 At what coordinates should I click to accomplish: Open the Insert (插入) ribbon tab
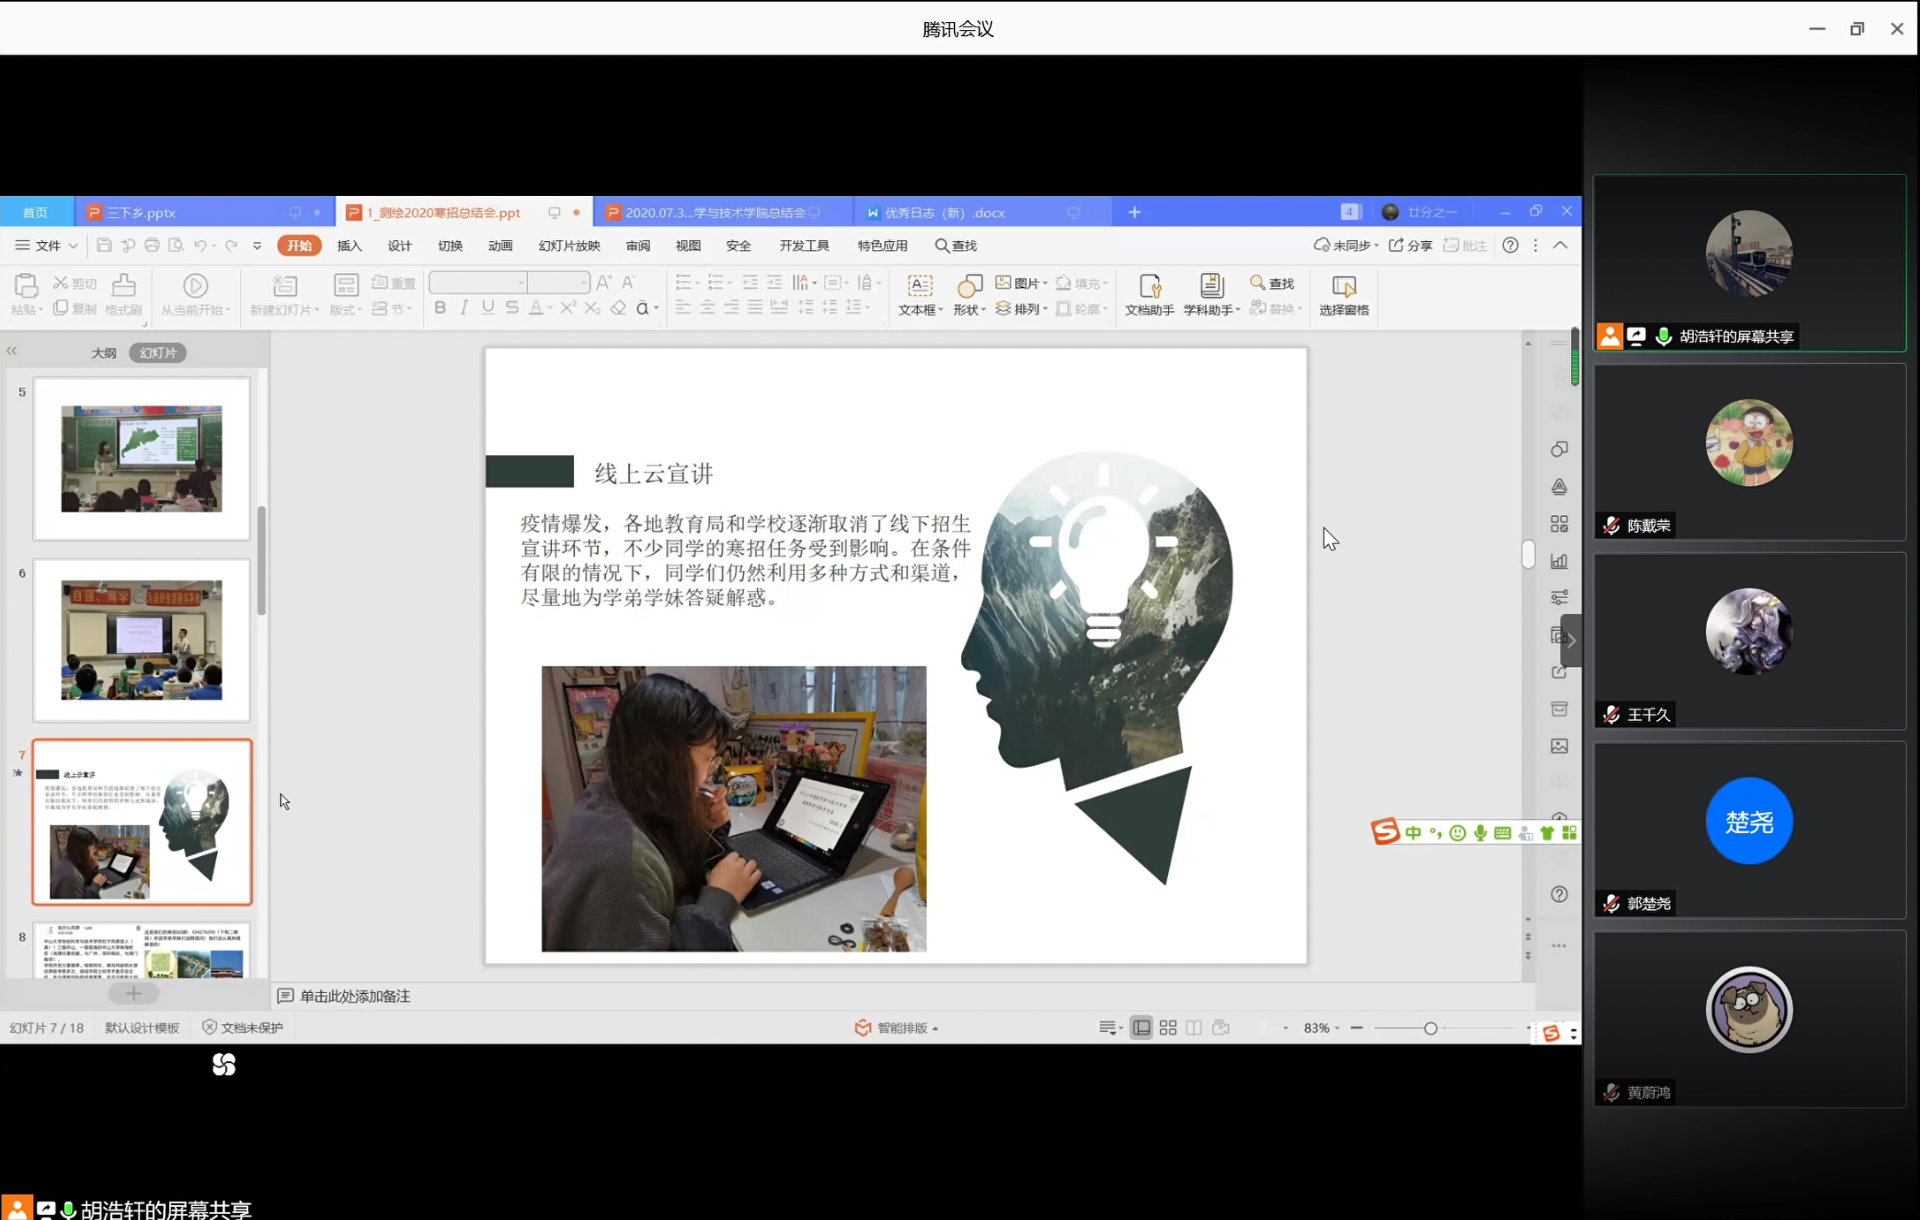349,246
